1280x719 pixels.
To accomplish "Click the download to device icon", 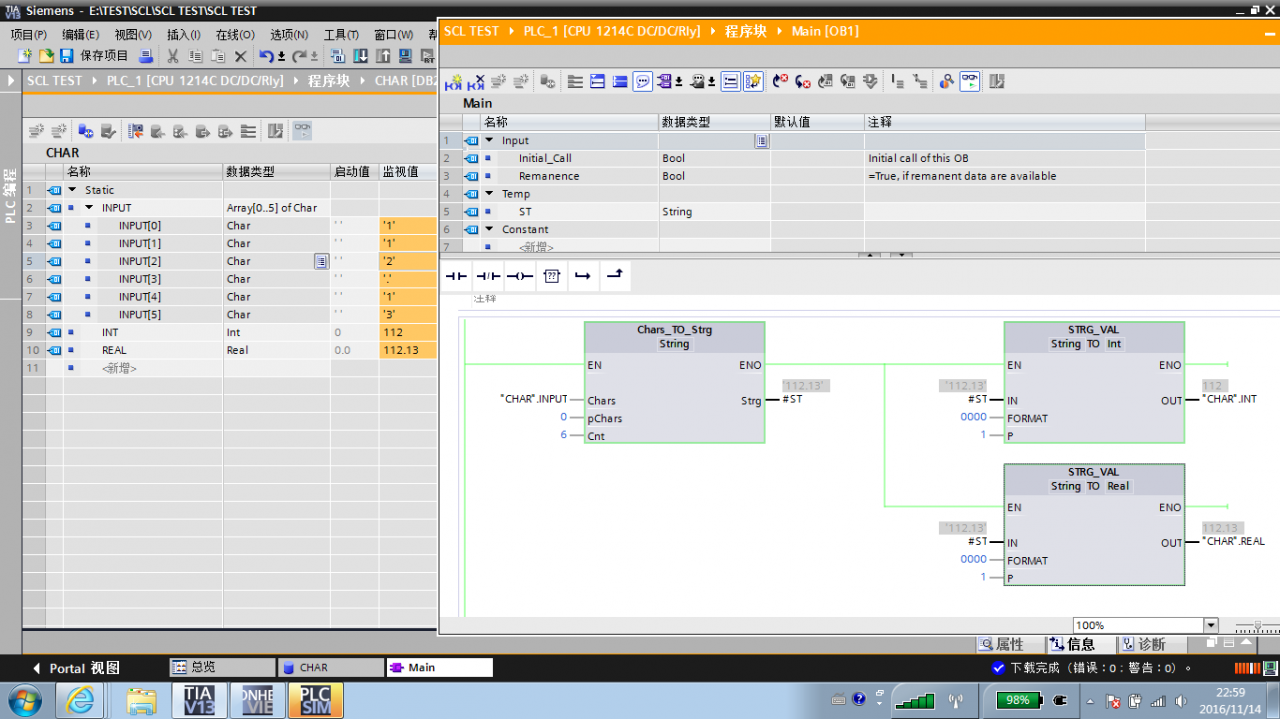I will [x=360, y=56].
